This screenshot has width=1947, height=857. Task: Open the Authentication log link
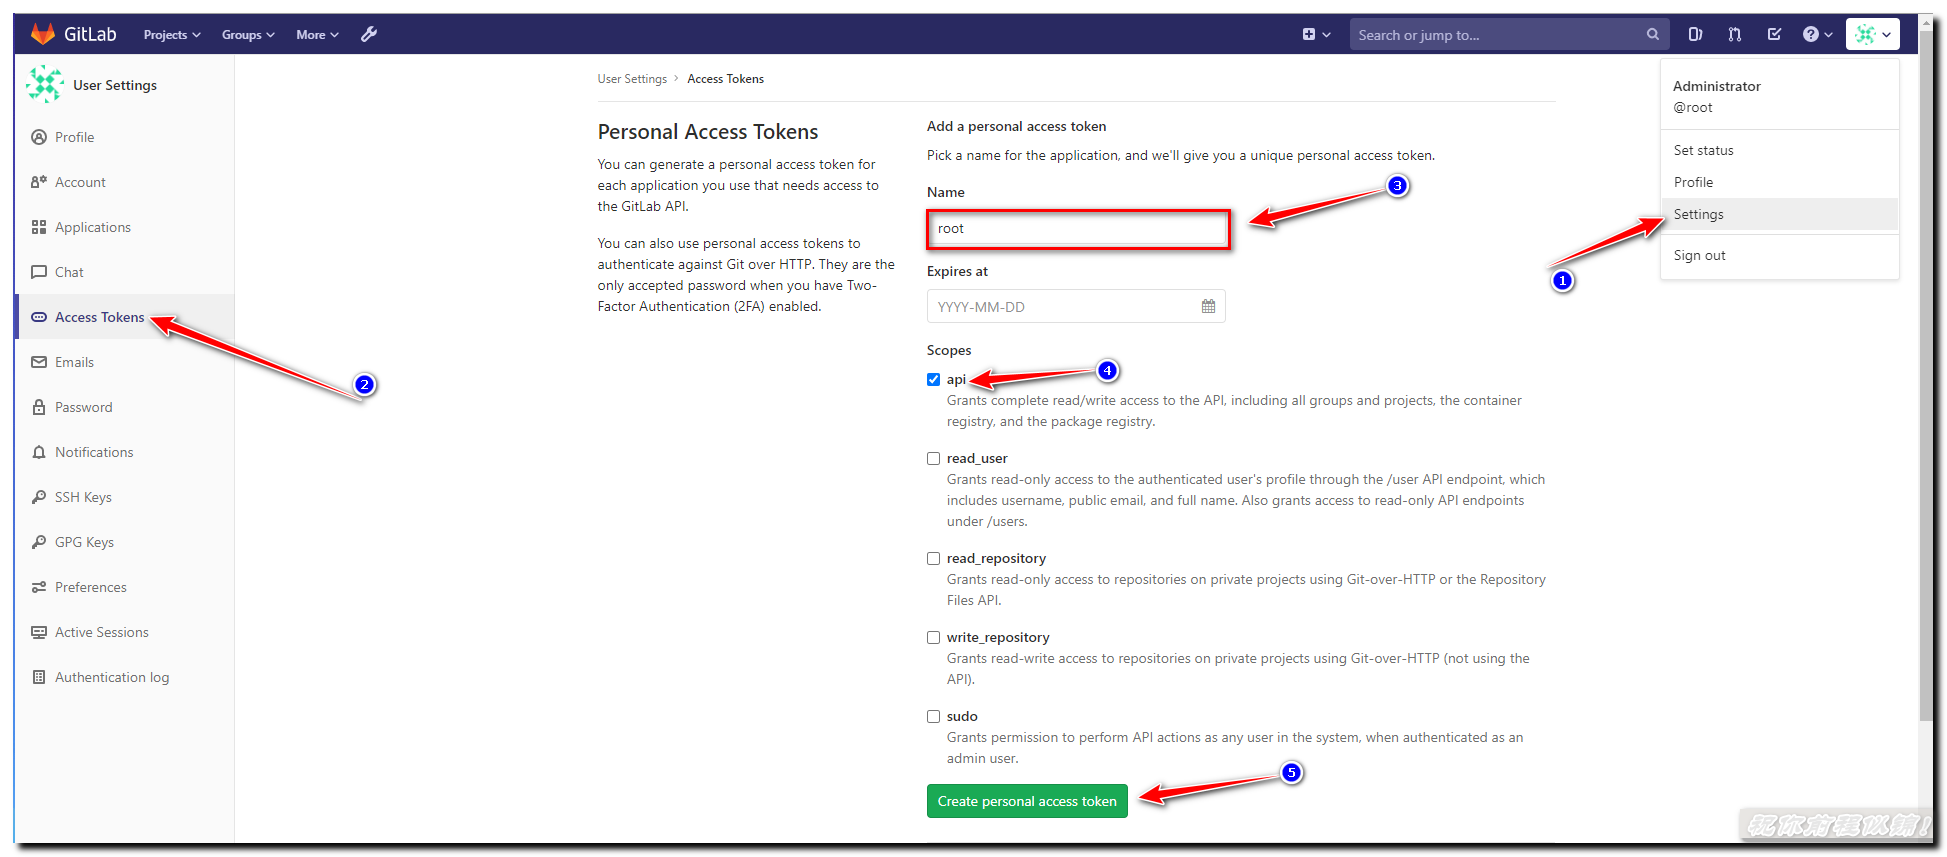click(x=112, y=677)
